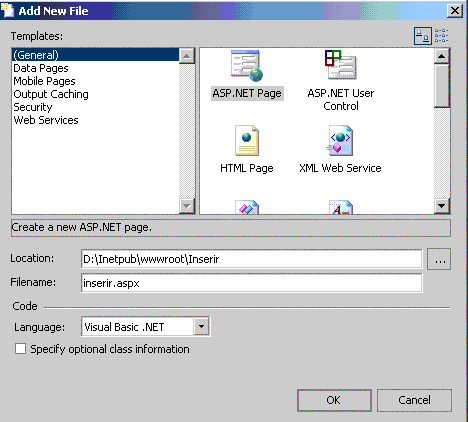Choose the HTML Page template icon
468x422 pixels.
pyautogui.click(x=247, y=140)
